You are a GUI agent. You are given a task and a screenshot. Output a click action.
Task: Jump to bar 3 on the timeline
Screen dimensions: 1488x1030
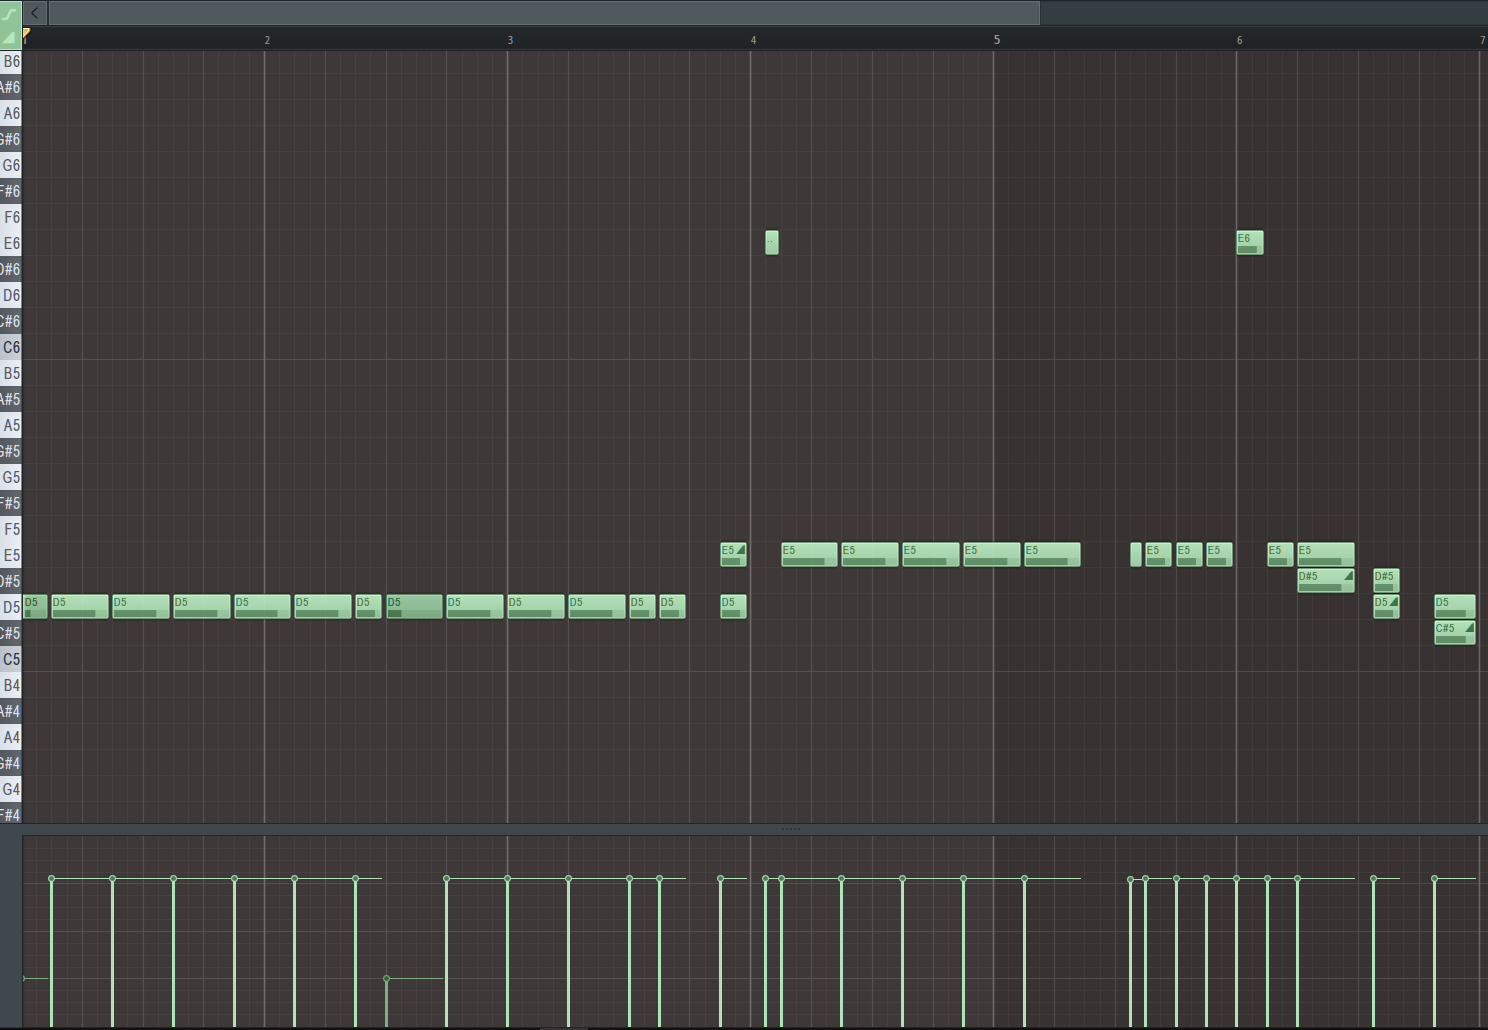[510, 40]
